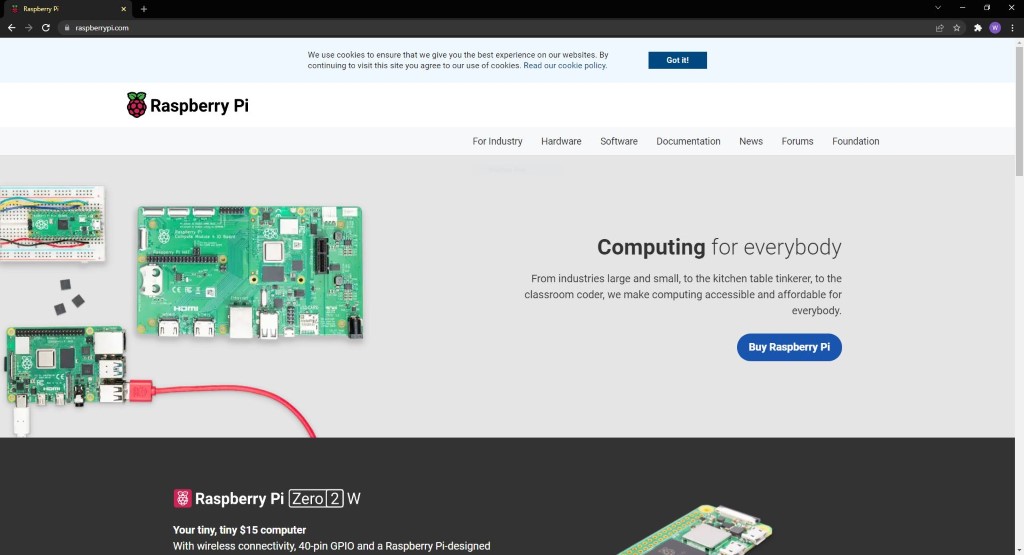The width and height of the screenshot is (1024, 555).
Task: Share this page via address bar icon
Action: [x=939, y=27]
